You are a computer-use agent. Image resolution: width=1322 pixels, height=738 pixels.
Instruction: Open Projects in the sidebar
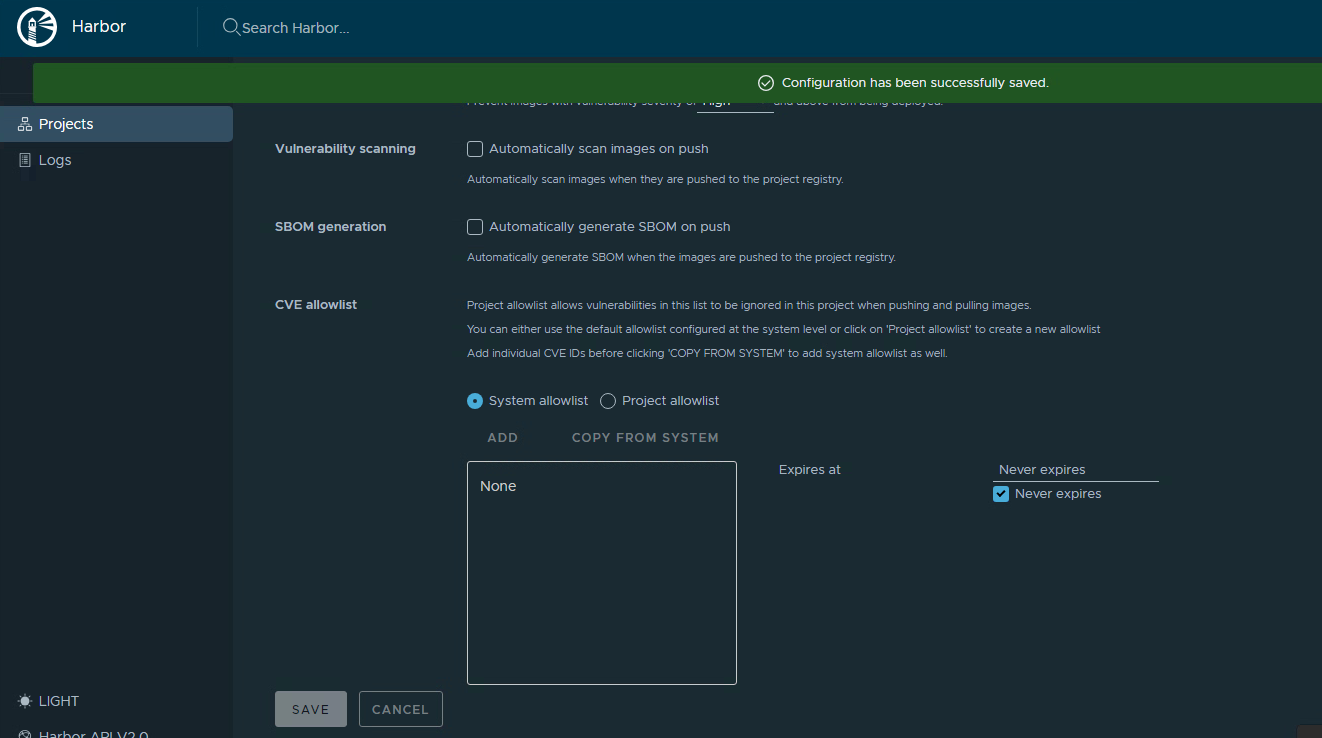pos(116,124)
